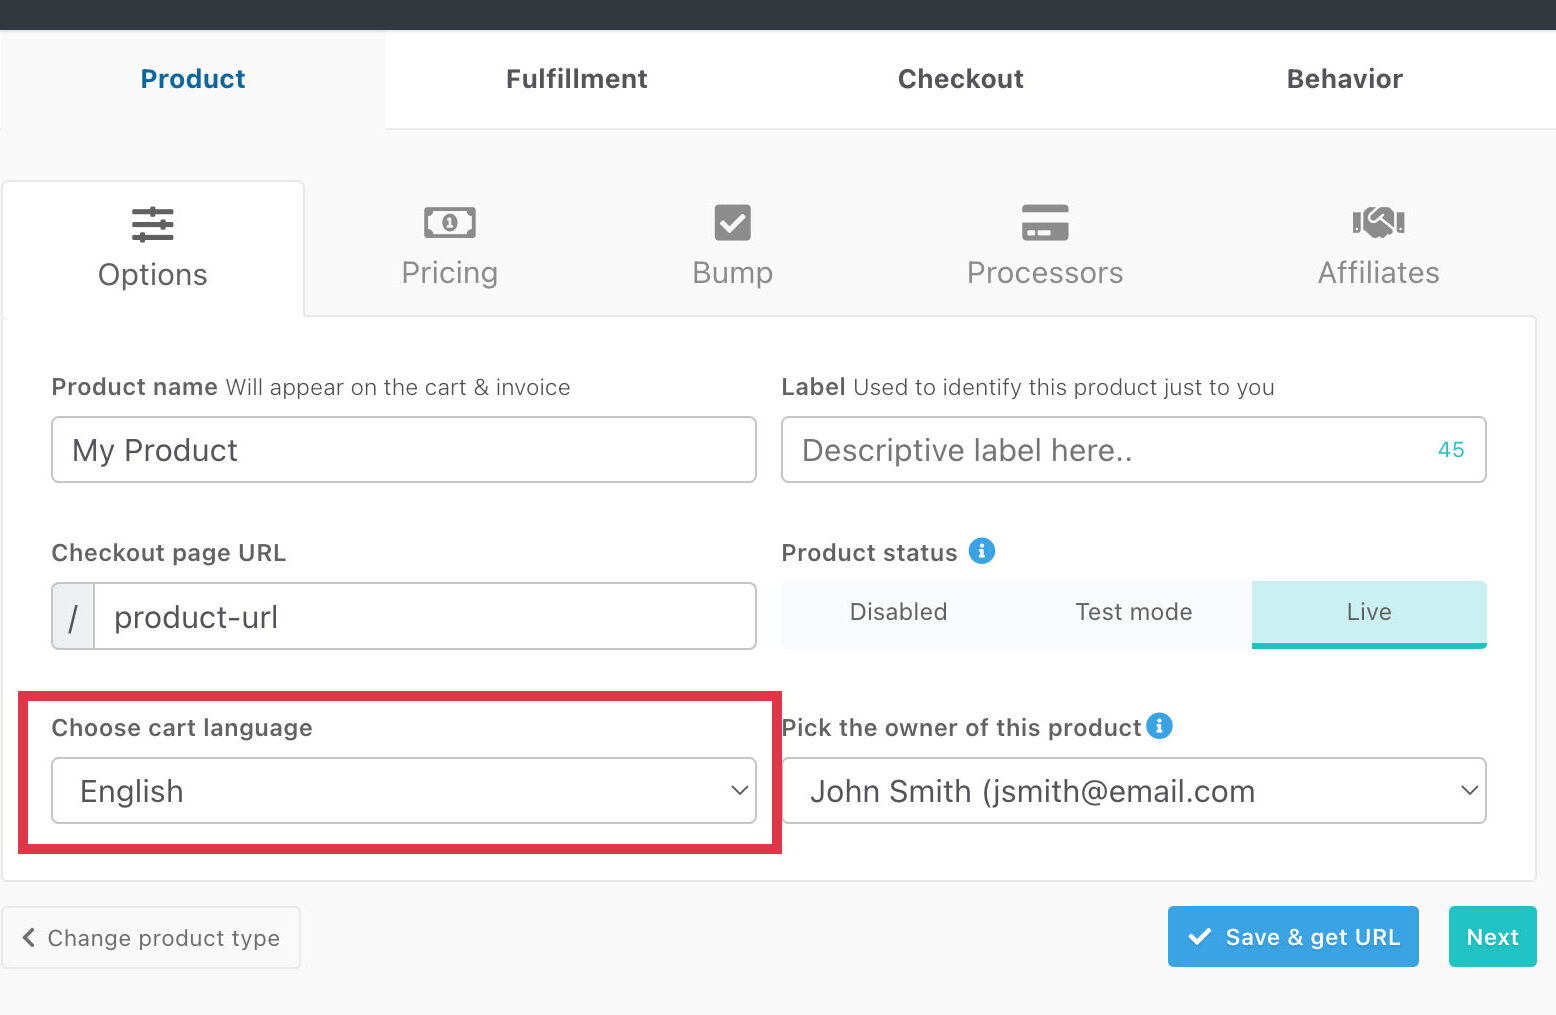Expand the product owner dropdown
The height and width of the screenshot is (1015, 1556).
click(1133, 791)
